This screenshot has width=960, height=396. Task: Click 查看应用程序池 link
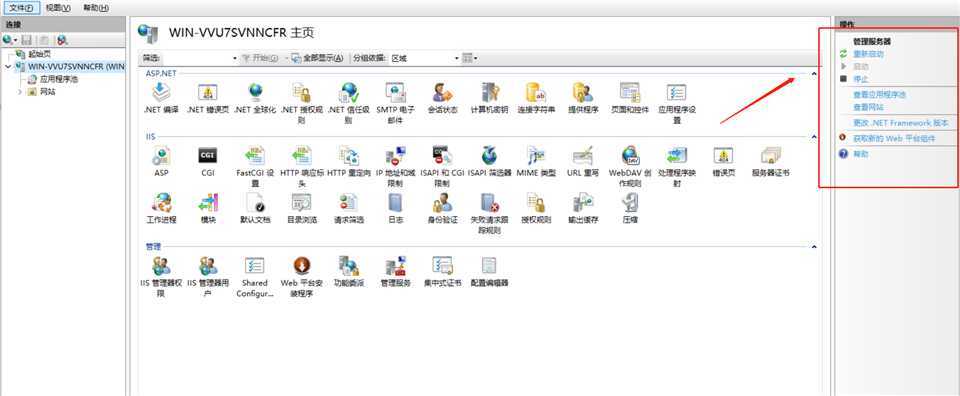(879, 95)
